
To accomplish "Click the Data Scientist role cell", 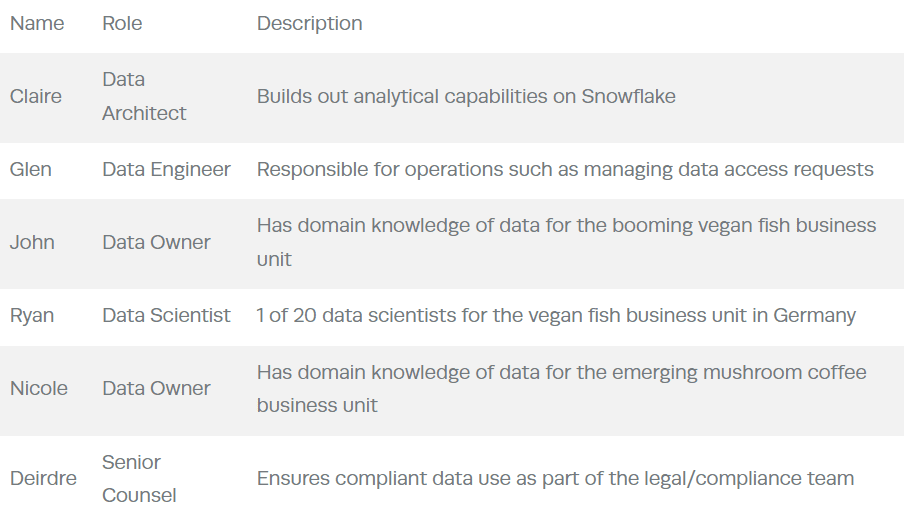I will (x=166, y=316).
